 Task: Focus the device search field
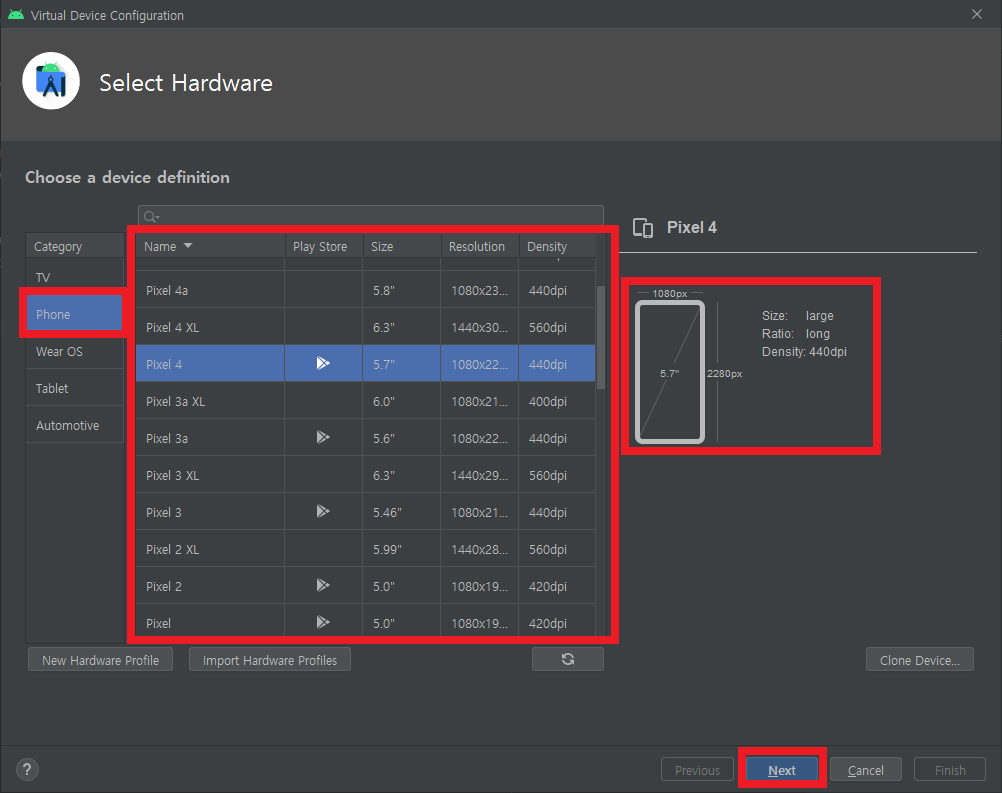click(x=371, y=216)
